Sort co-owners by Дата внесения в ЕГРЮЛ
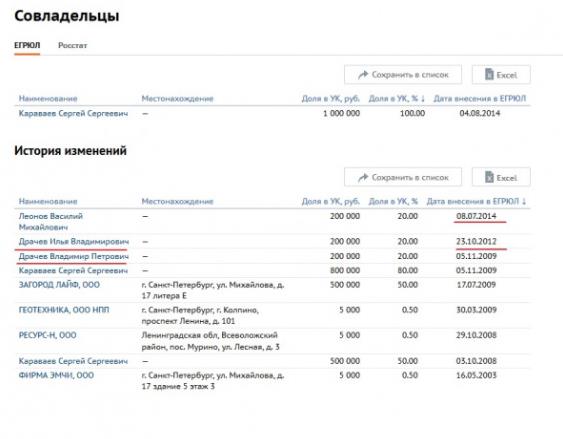This screenshot has height=439, width=563. (x=480, y=98)
